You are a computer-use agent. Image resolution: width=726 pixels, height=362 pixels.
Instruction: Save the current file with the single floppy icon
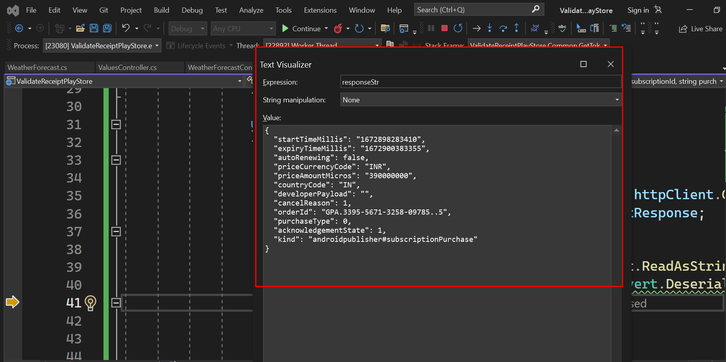[x=94, y=29]
